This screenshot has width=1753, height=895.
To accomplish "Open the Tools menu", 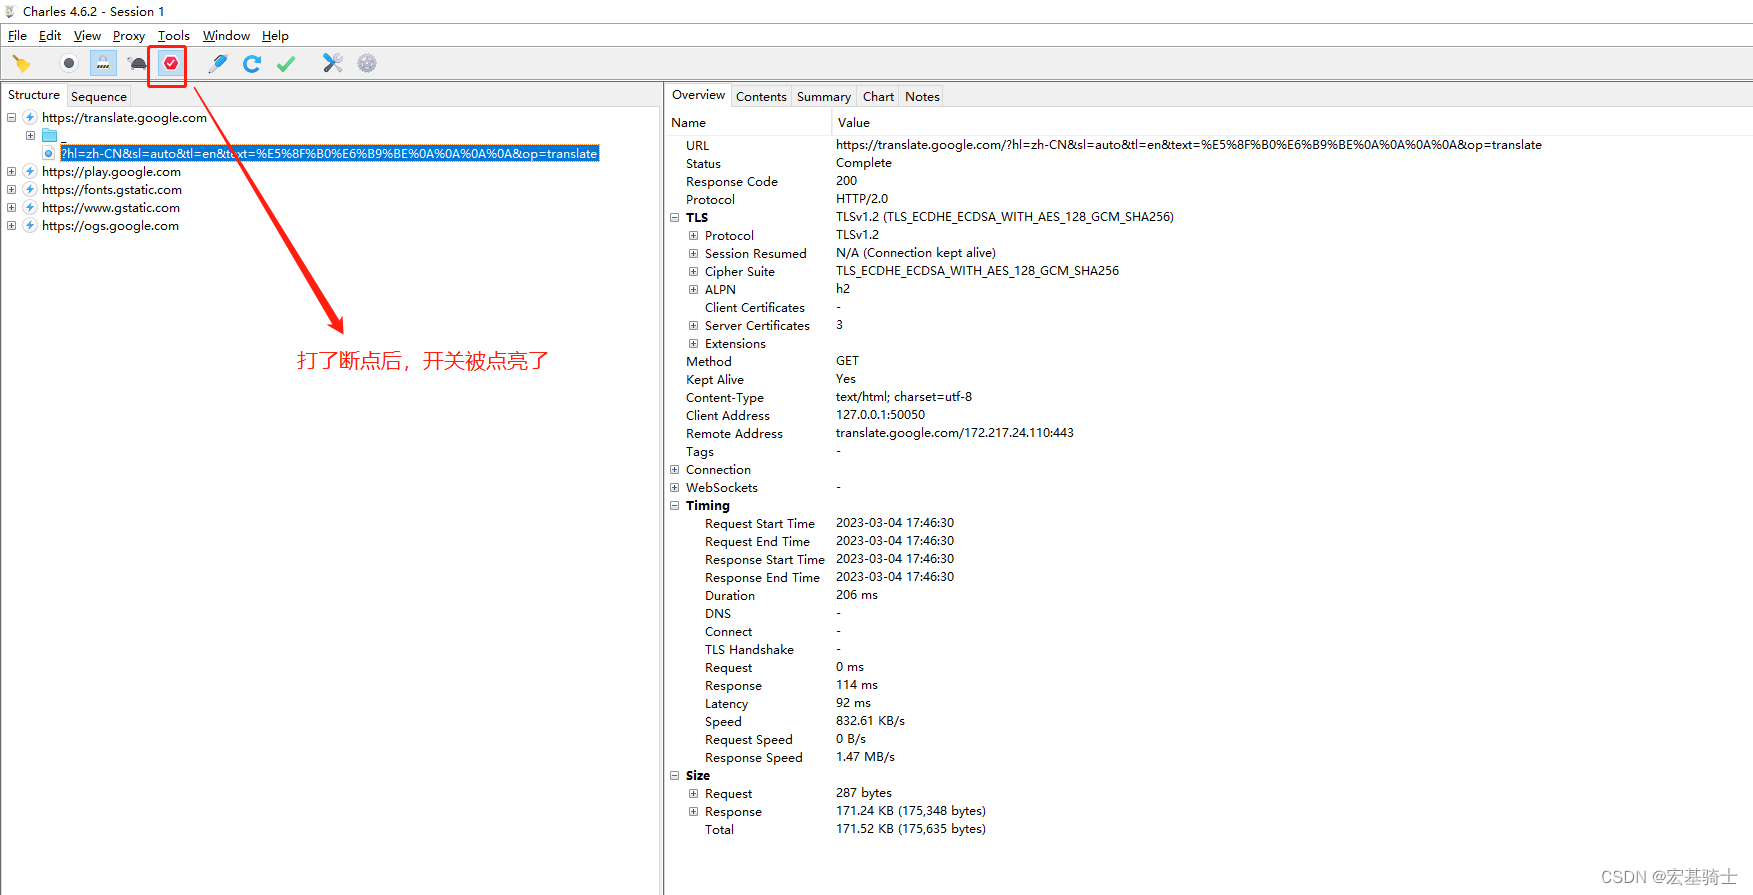I will [x=173, y=36].
